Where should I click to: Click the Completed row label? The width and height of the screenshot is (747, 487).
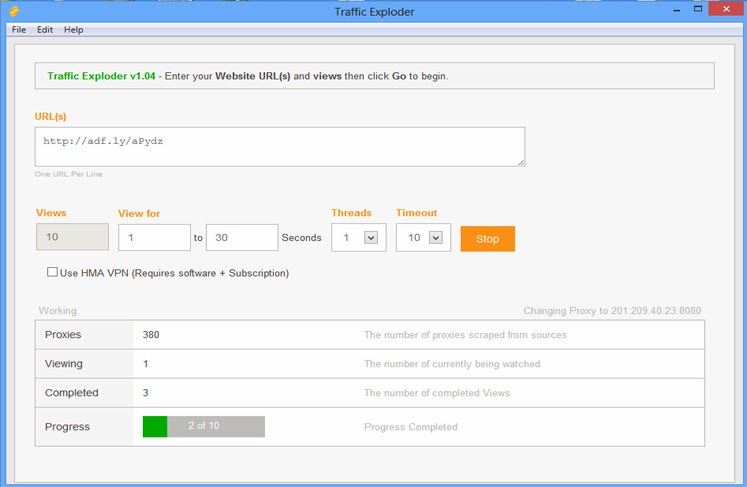71,393
